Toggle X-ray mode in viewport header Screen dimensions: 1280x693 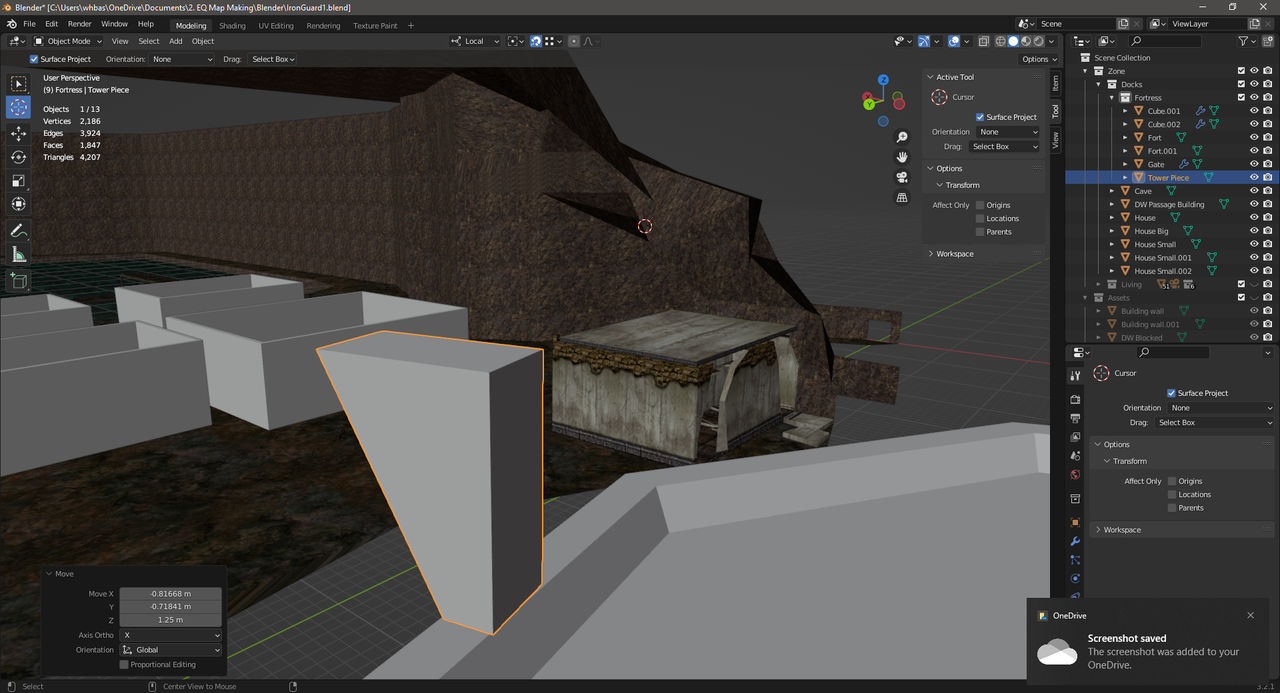pos(984,41)
